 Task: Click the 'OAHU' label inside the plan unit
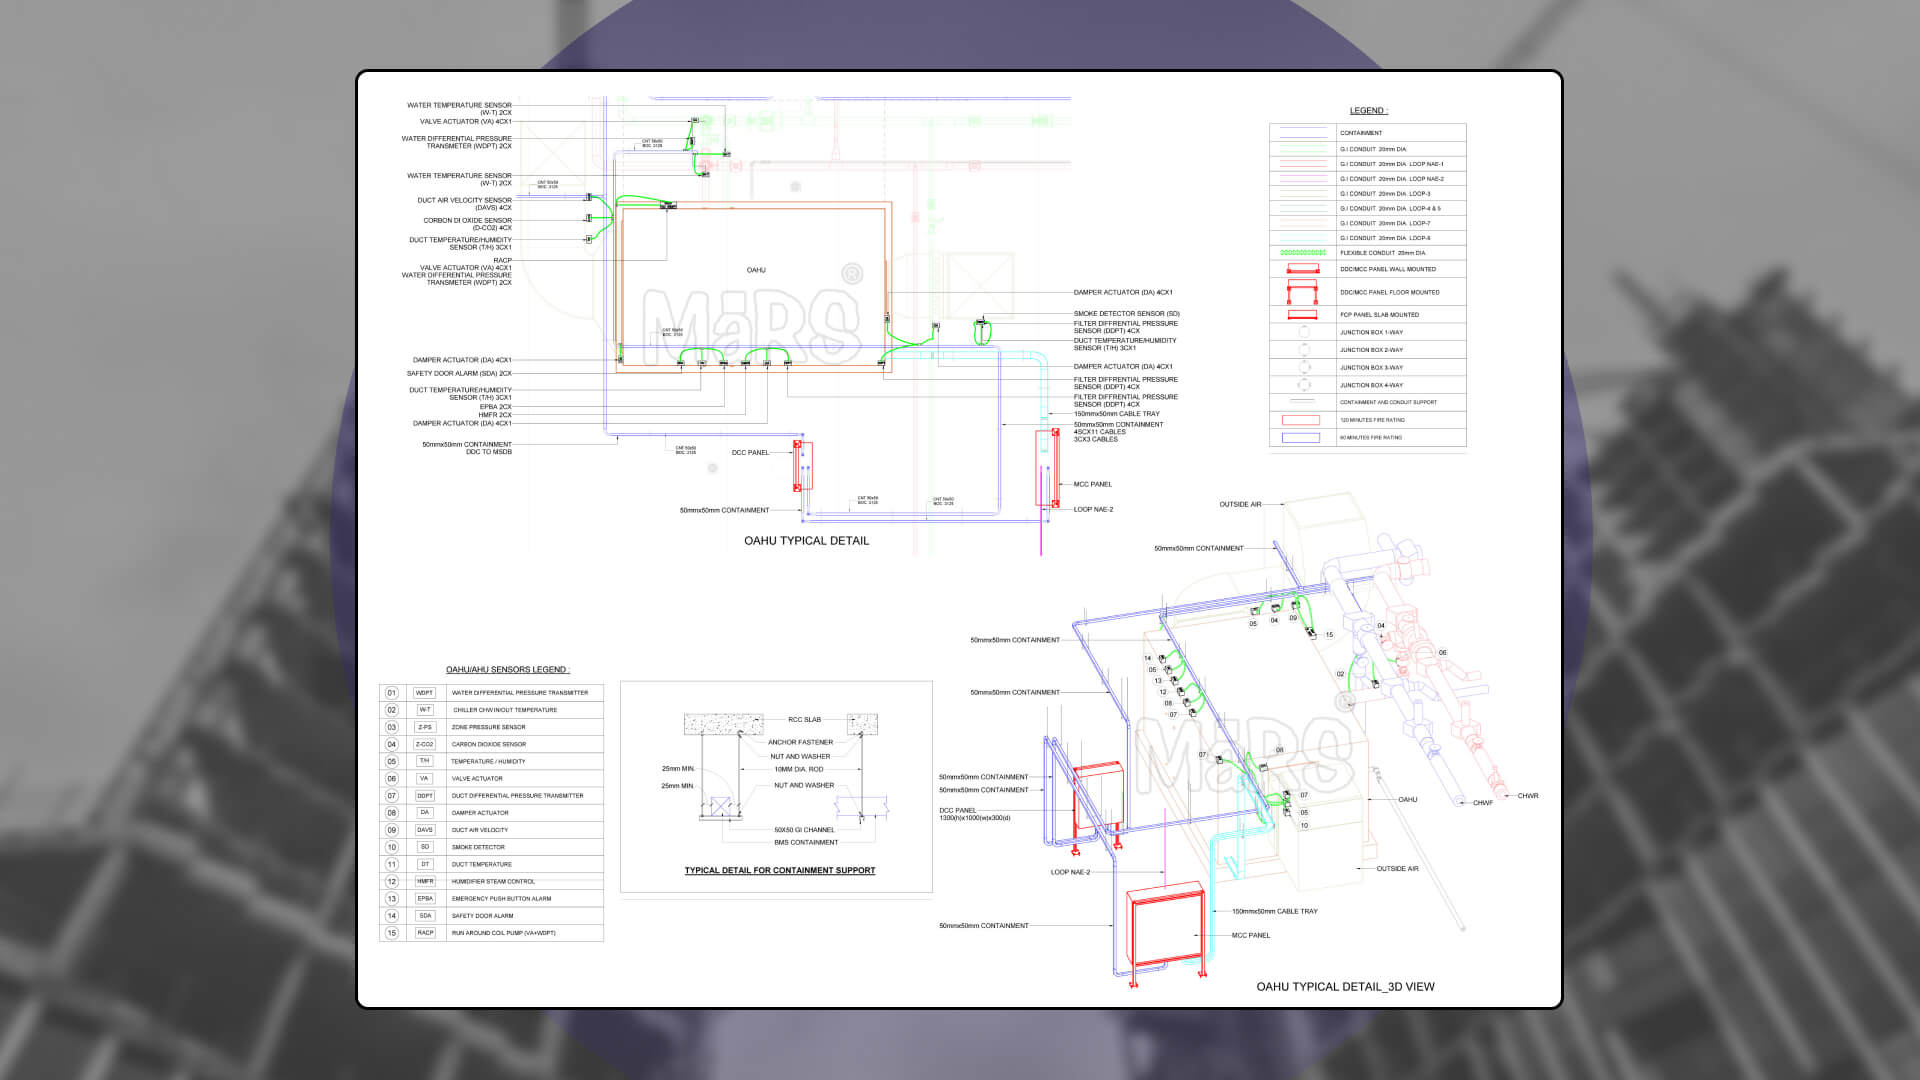click(x=756, y=271)
